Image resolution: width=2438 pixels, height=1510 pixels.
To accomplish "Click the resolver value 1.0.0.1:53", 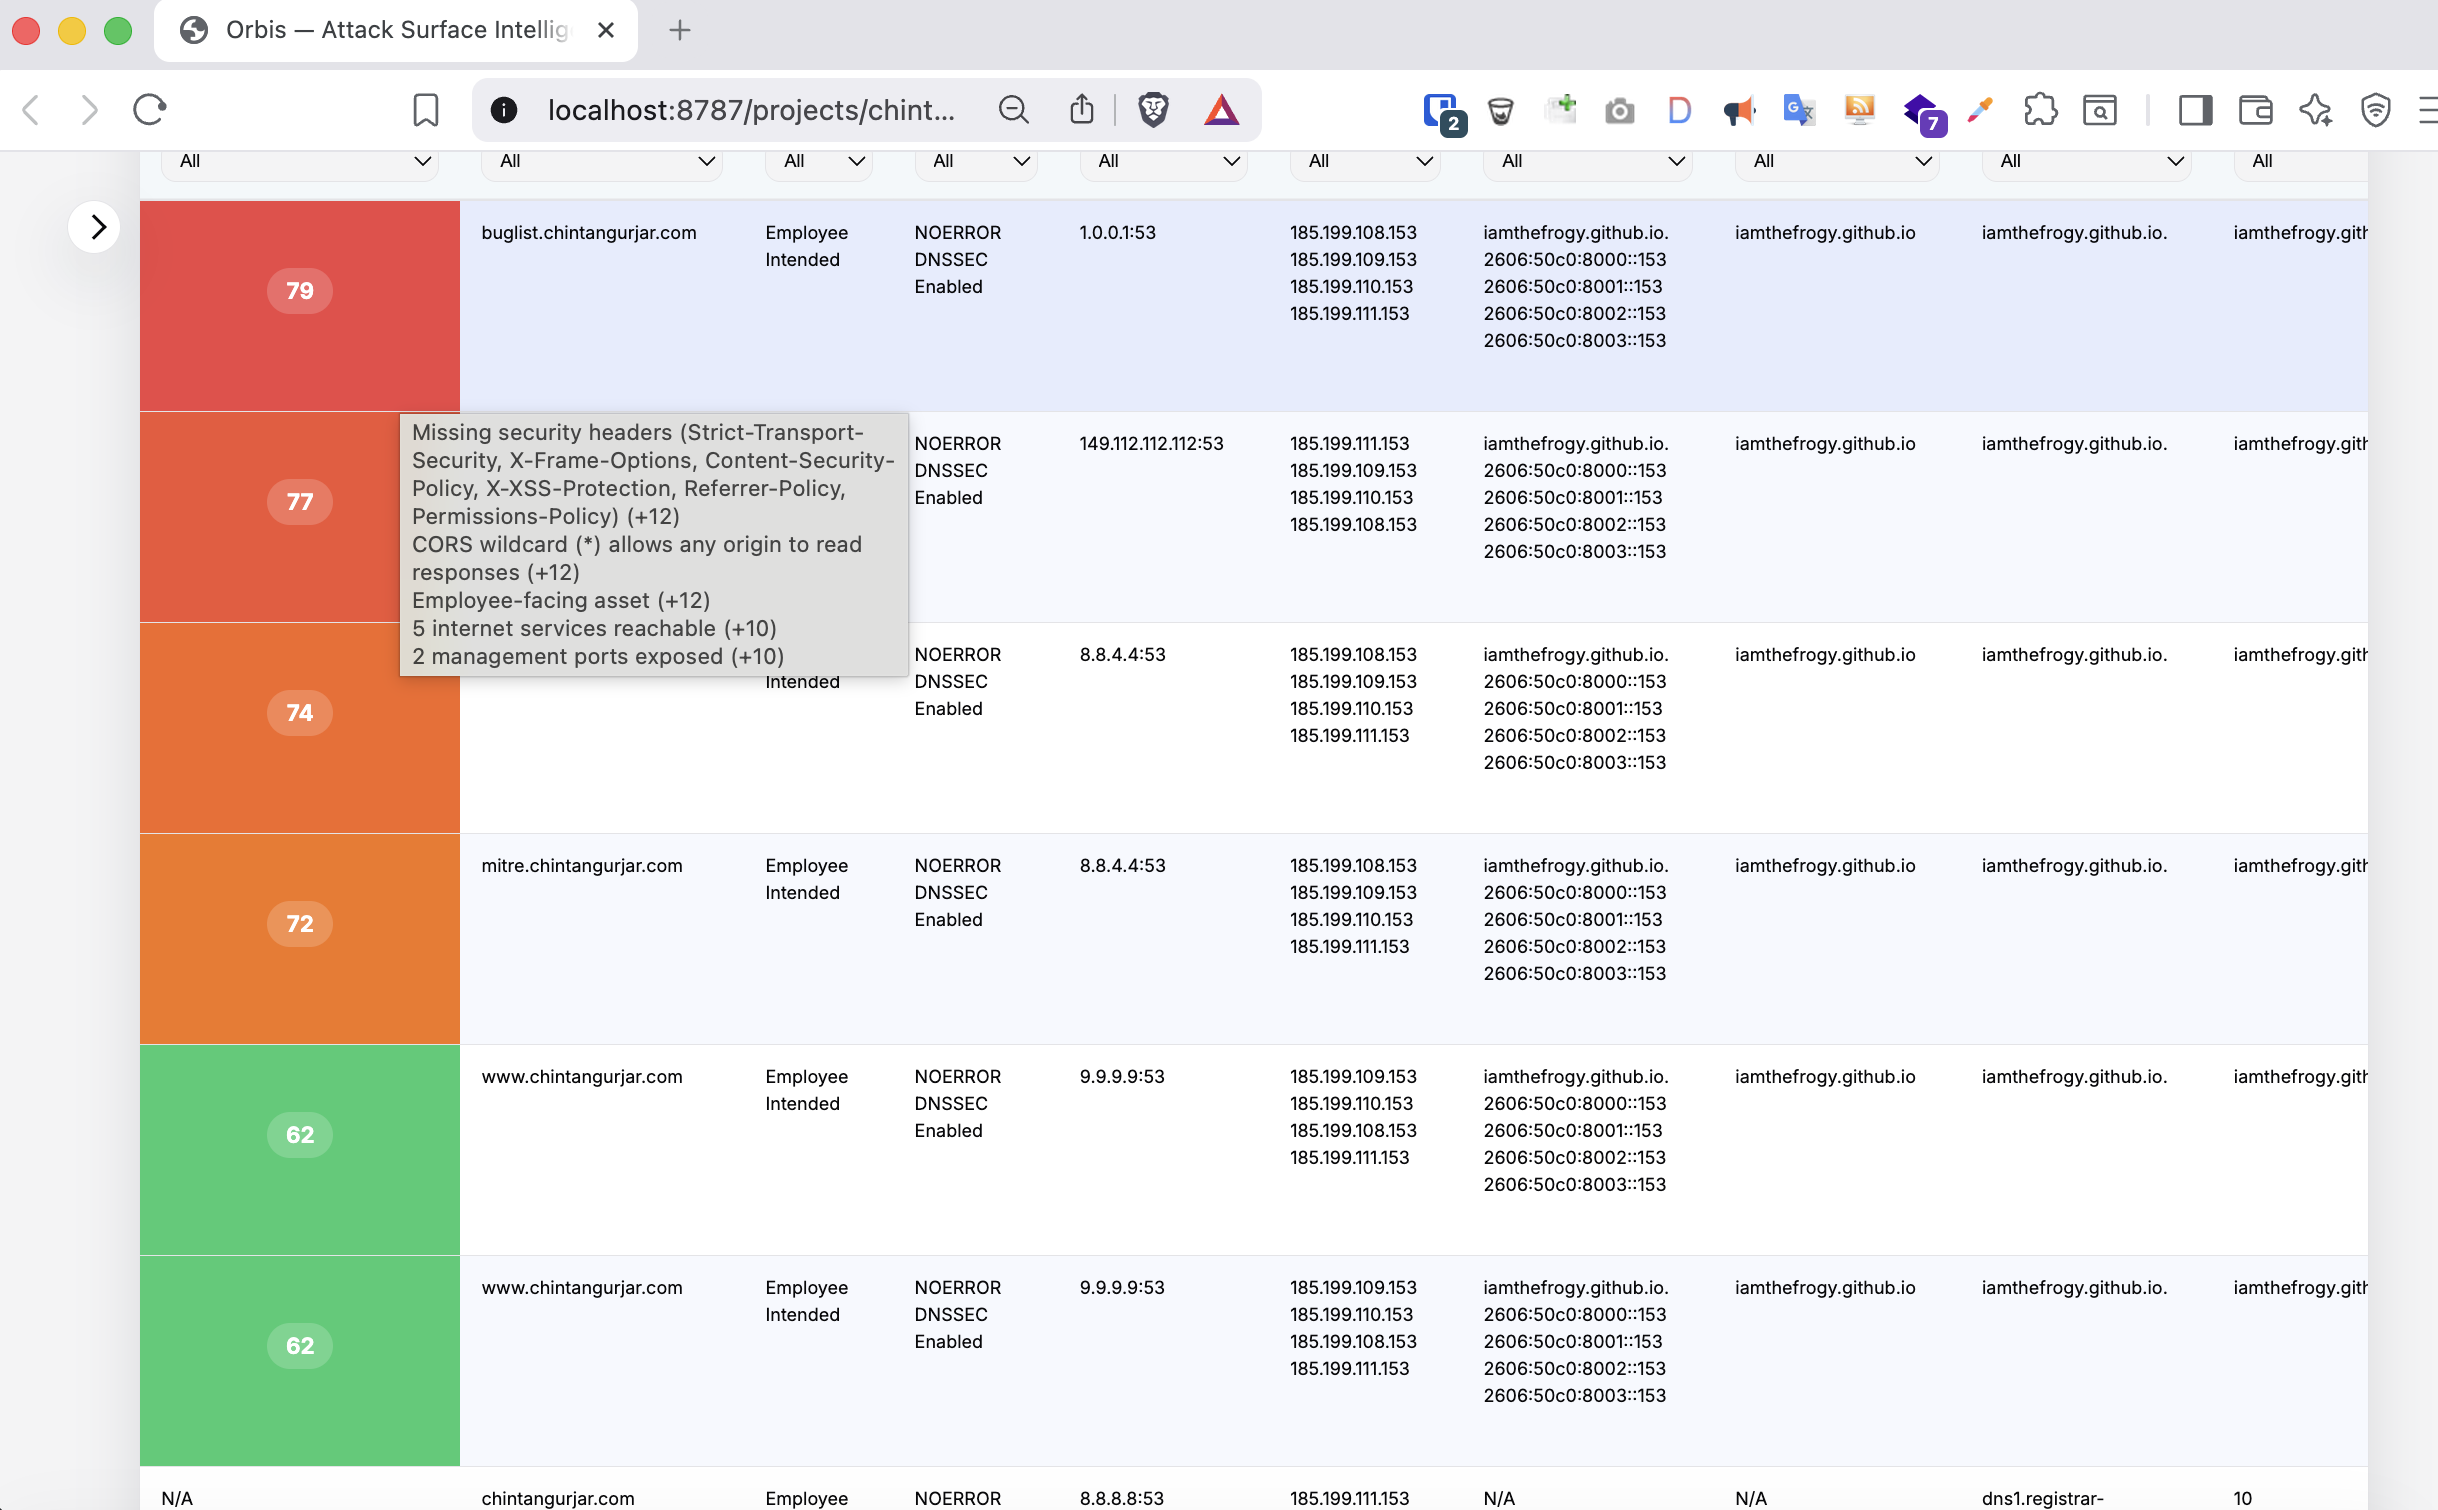I will point(1118,233).
